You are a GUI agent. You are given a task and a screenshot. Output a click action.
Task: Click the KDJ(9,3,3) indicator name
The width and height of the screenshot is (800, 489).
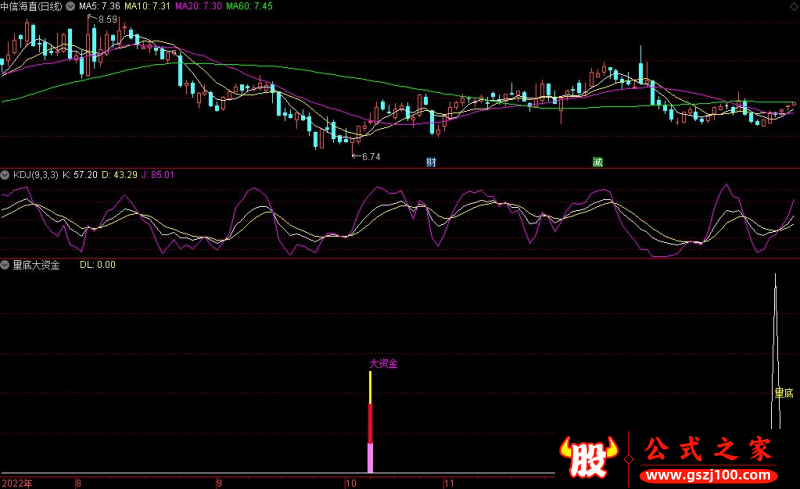(34, 175)
